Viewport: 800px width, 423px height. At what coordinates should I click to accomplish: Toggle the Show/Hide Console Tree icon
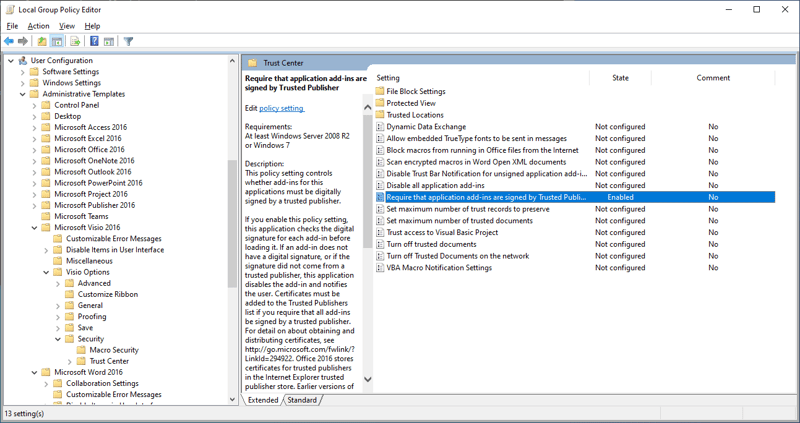click(x=57, y=41)
